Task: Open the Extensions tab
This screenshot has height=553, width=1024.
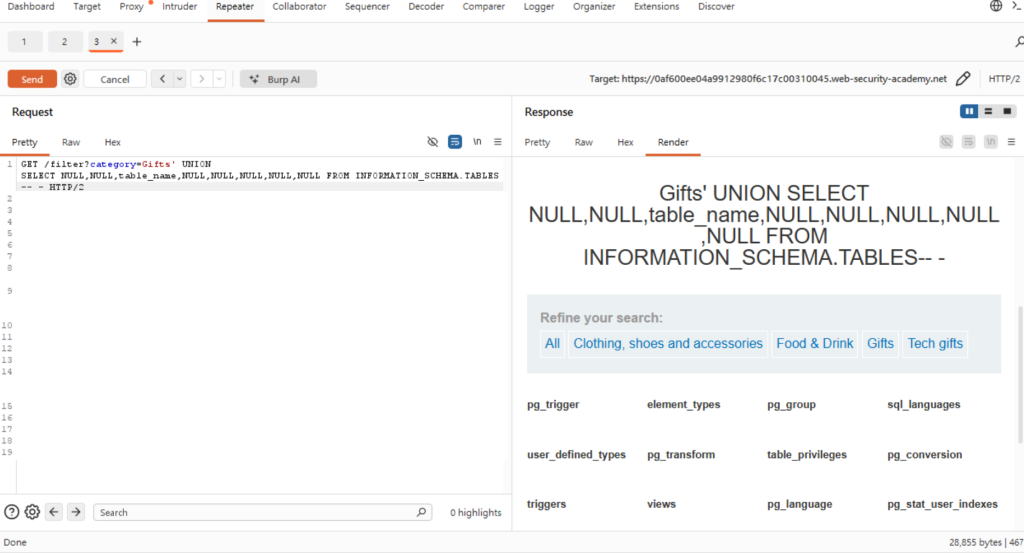Action: click(656, 7)
